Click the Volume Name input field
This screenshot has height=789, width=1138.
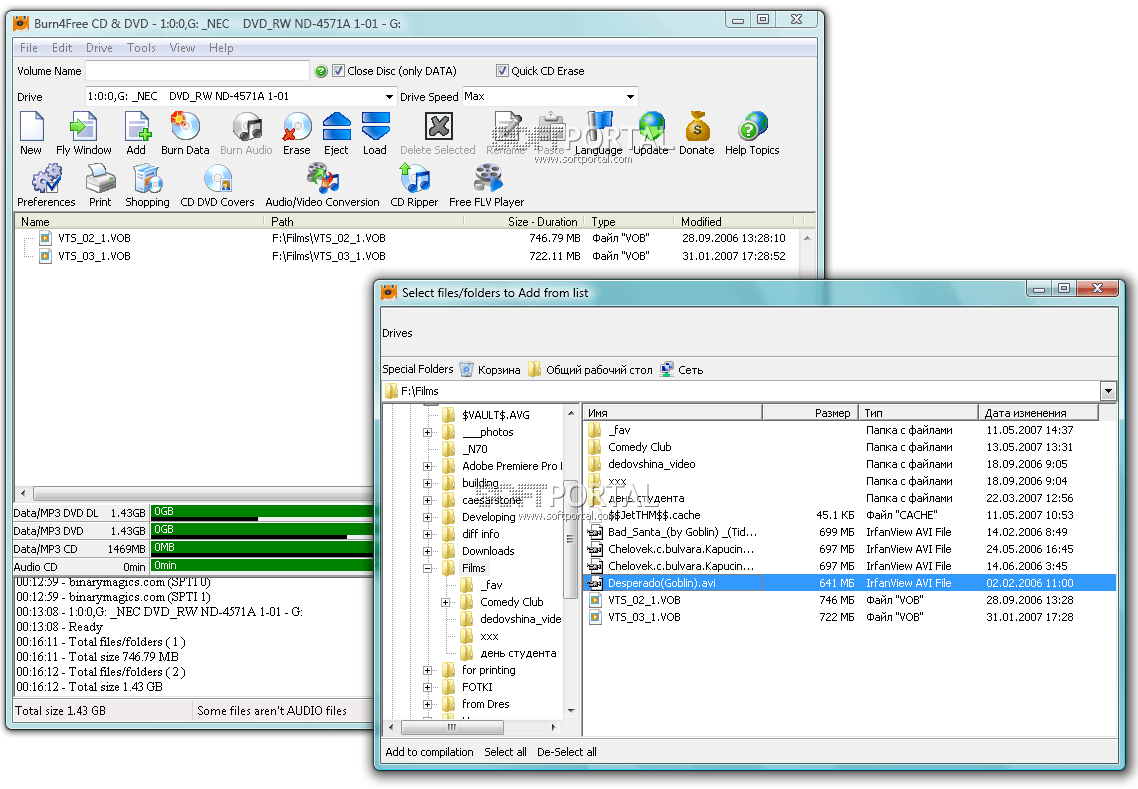click(197, 71)
